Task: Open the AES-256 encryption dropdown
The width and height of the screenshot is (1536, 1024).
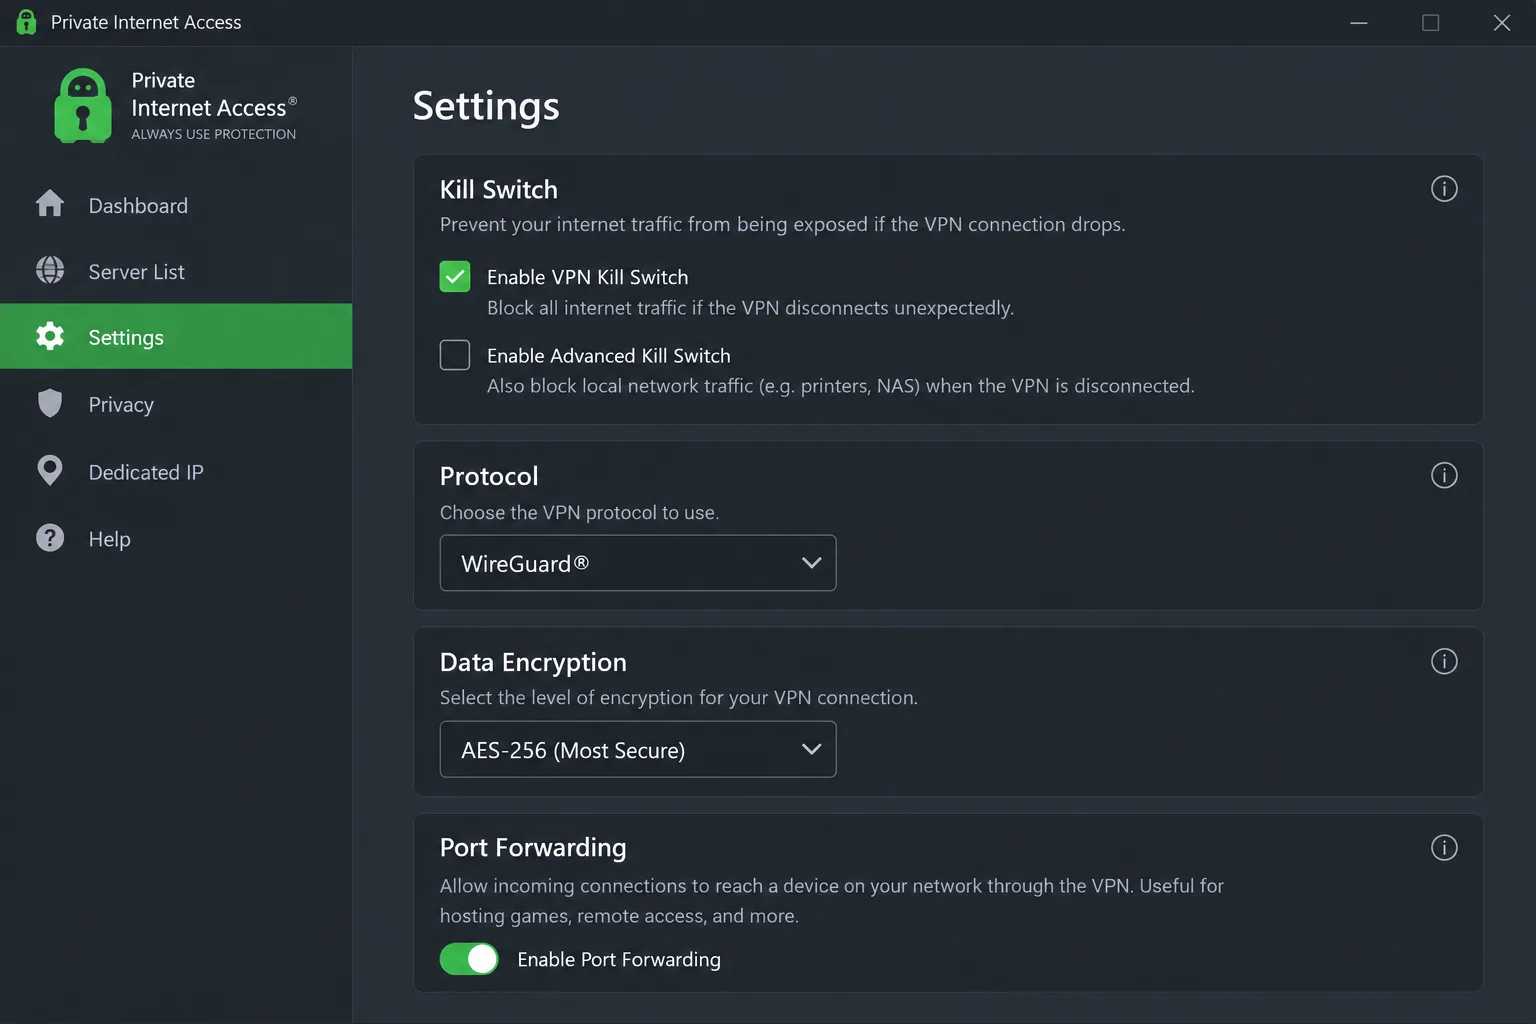Action: (638, 749)
